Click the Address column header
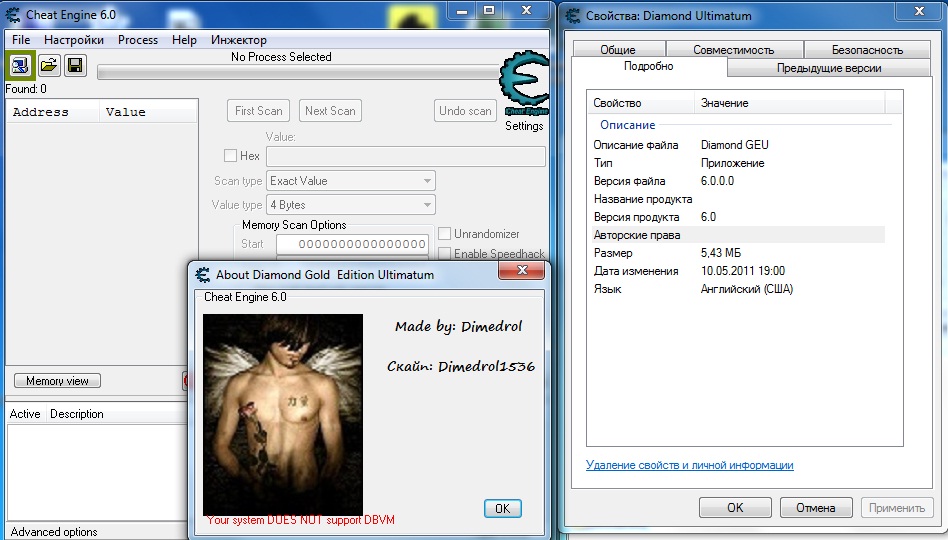The width and height of the screenshot is (948, 540). coord(53,112)
